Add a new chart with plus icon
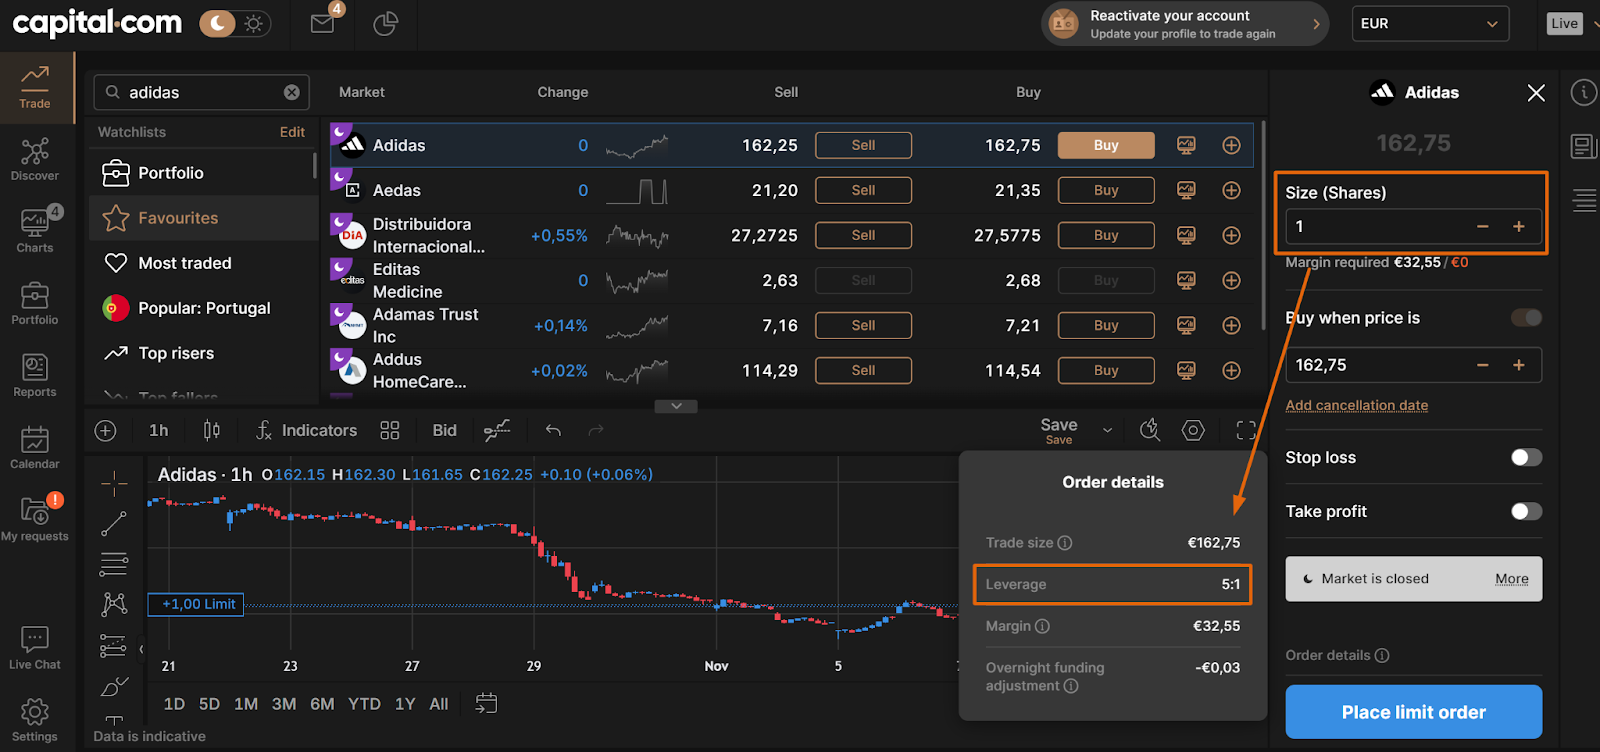This screenshot has width=1600, height=752. click(105, 430)
